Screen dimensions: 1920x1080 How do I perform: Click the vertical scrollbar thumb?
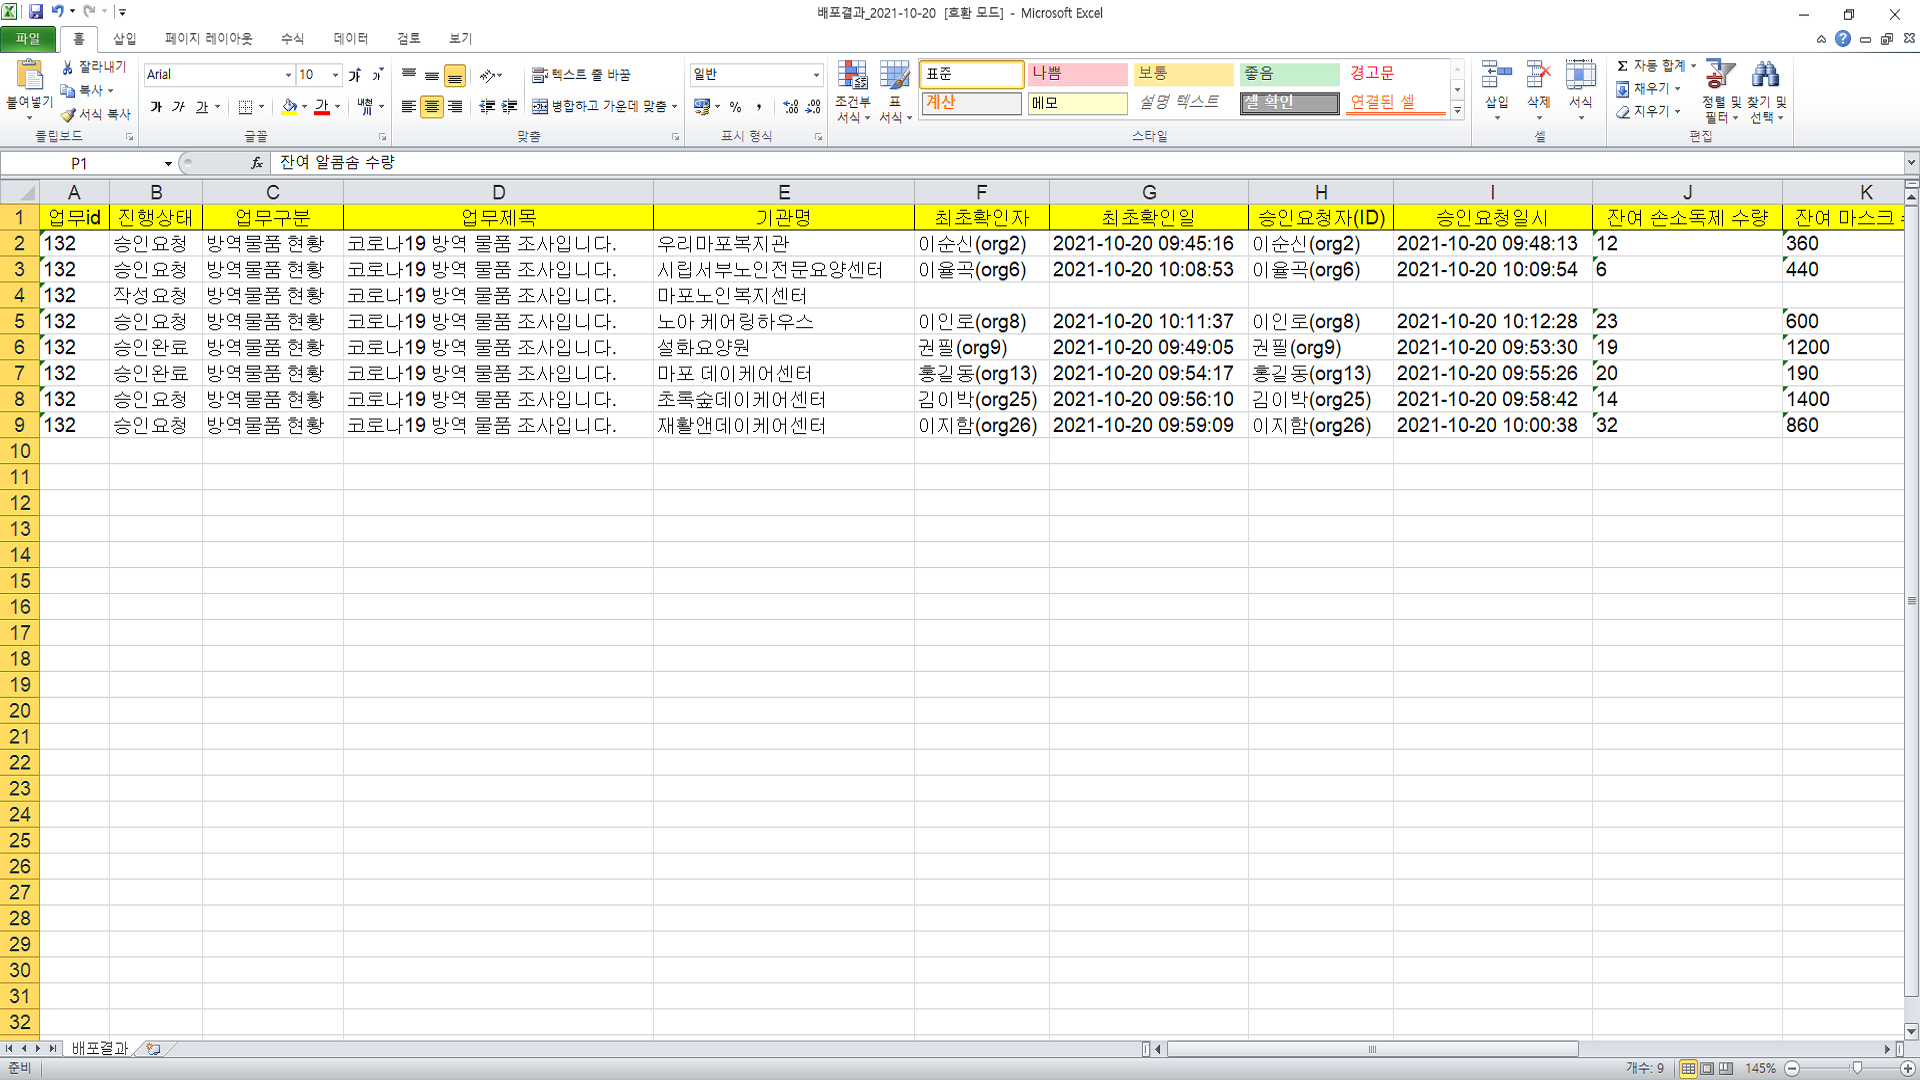pos(1911,601)
